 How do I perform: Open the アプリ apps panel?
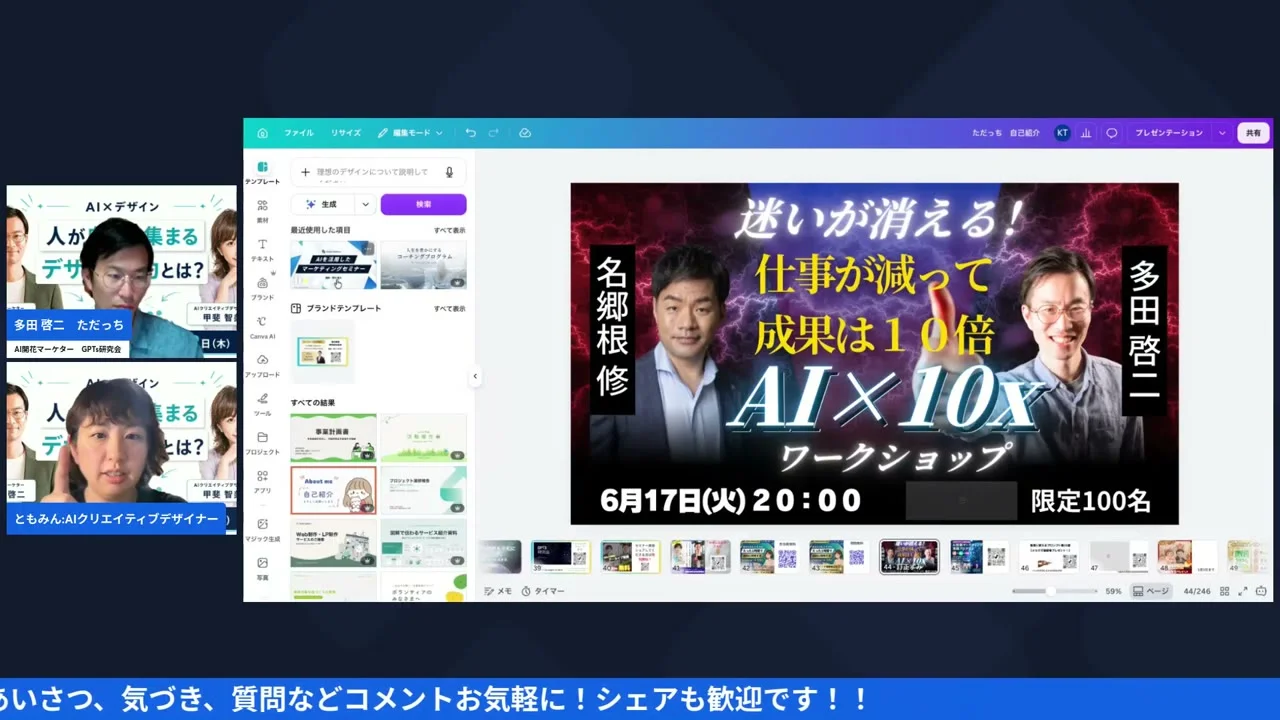[262, 482]
